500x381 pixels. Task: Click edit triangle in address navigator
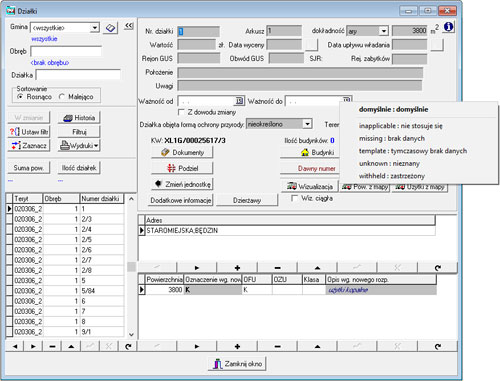317,268
